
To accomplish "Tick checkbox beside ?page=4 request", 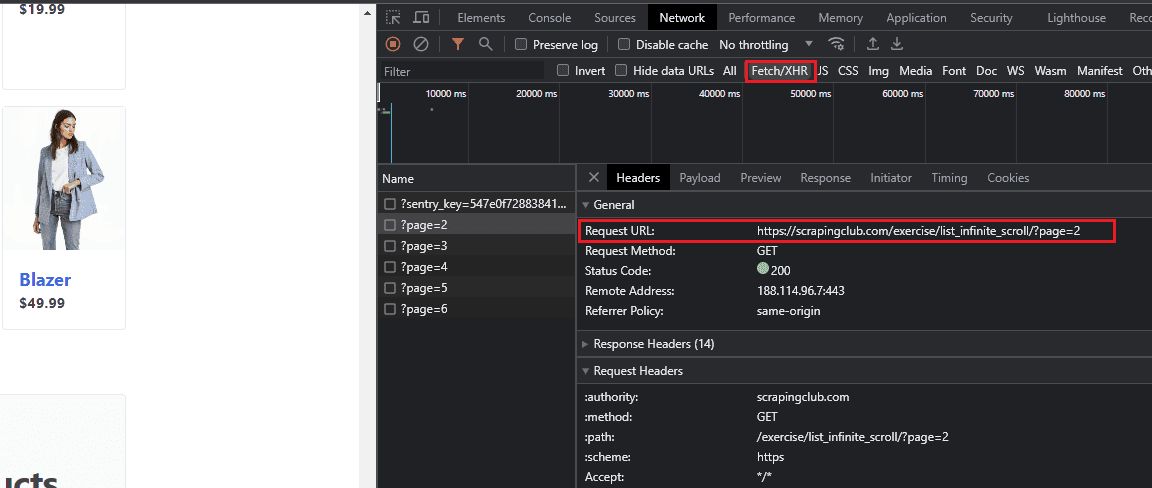I will (x=390, y=267).
